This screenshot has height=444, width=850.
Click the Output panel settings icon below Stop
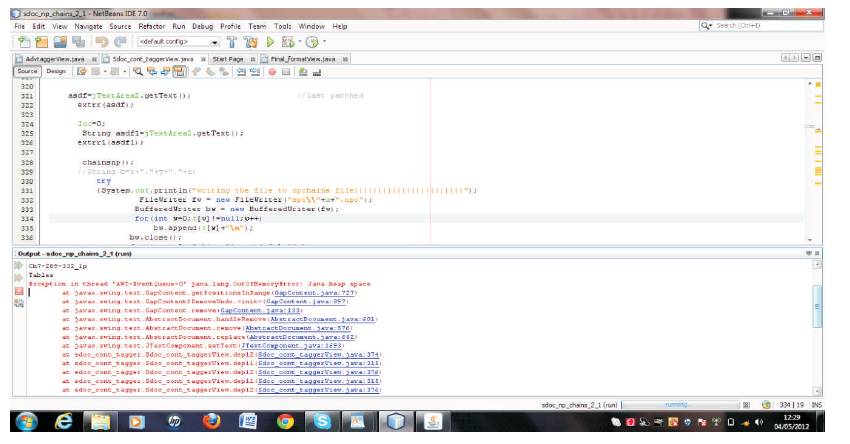pos(19,304)
